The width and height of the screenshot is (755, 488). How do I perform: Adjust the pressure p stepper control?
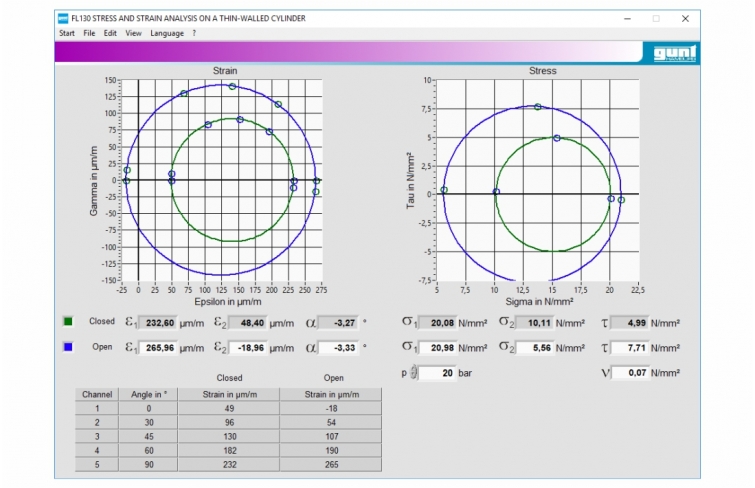413,373
